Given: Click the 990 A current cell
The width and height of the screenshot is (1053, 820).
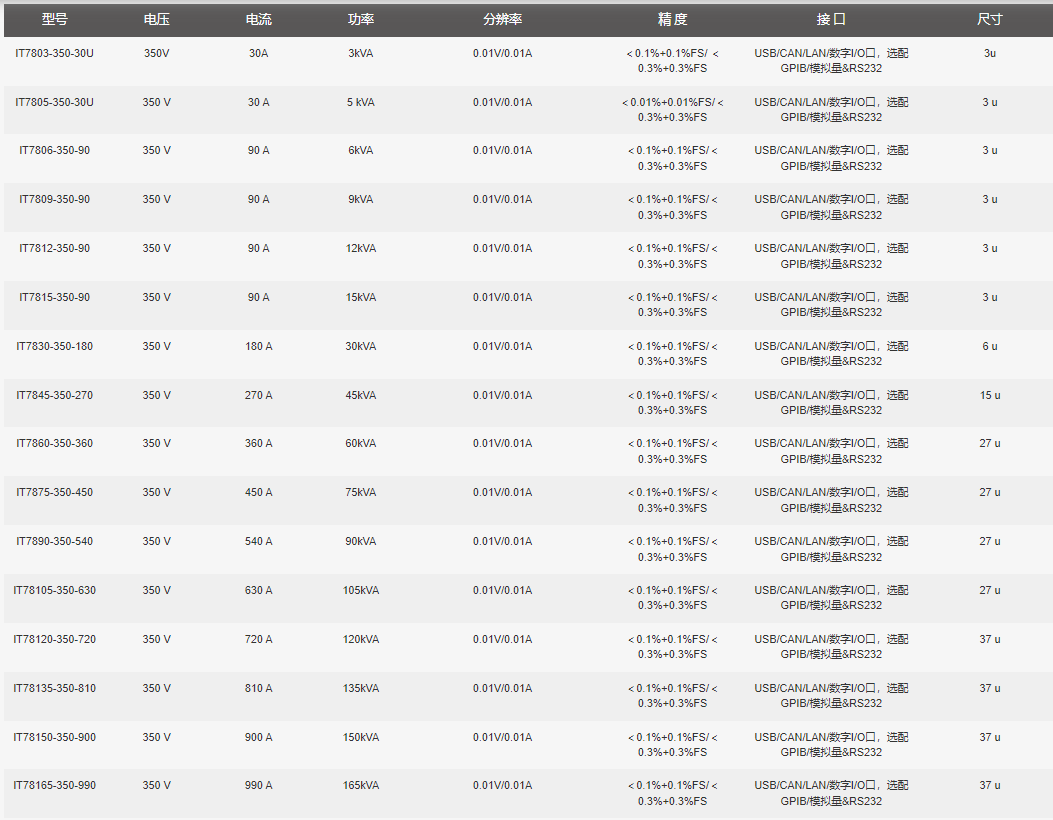Looking at the screenshot, I should (x=259, y=785).
